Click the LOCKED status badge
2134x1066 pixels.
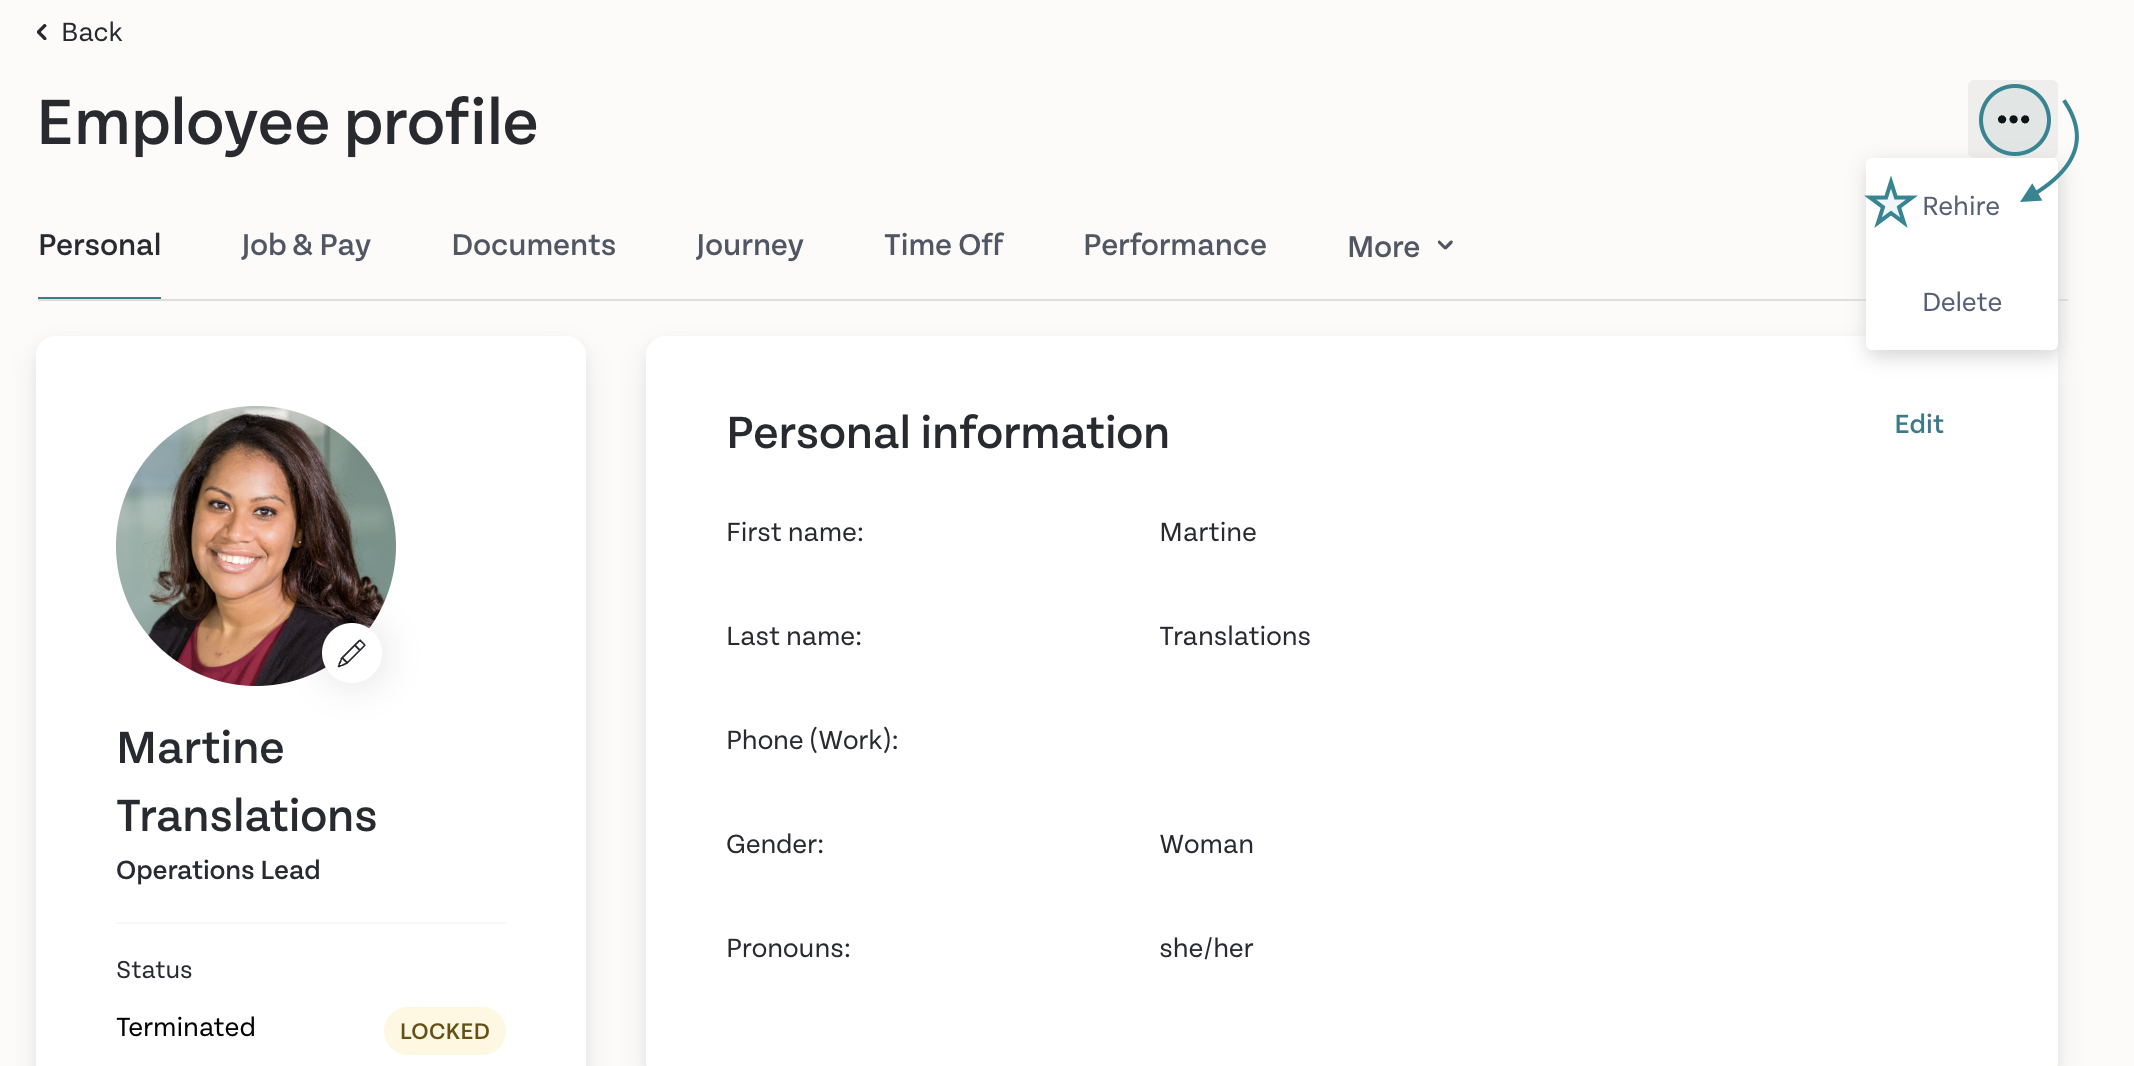tap(445, 1031)
